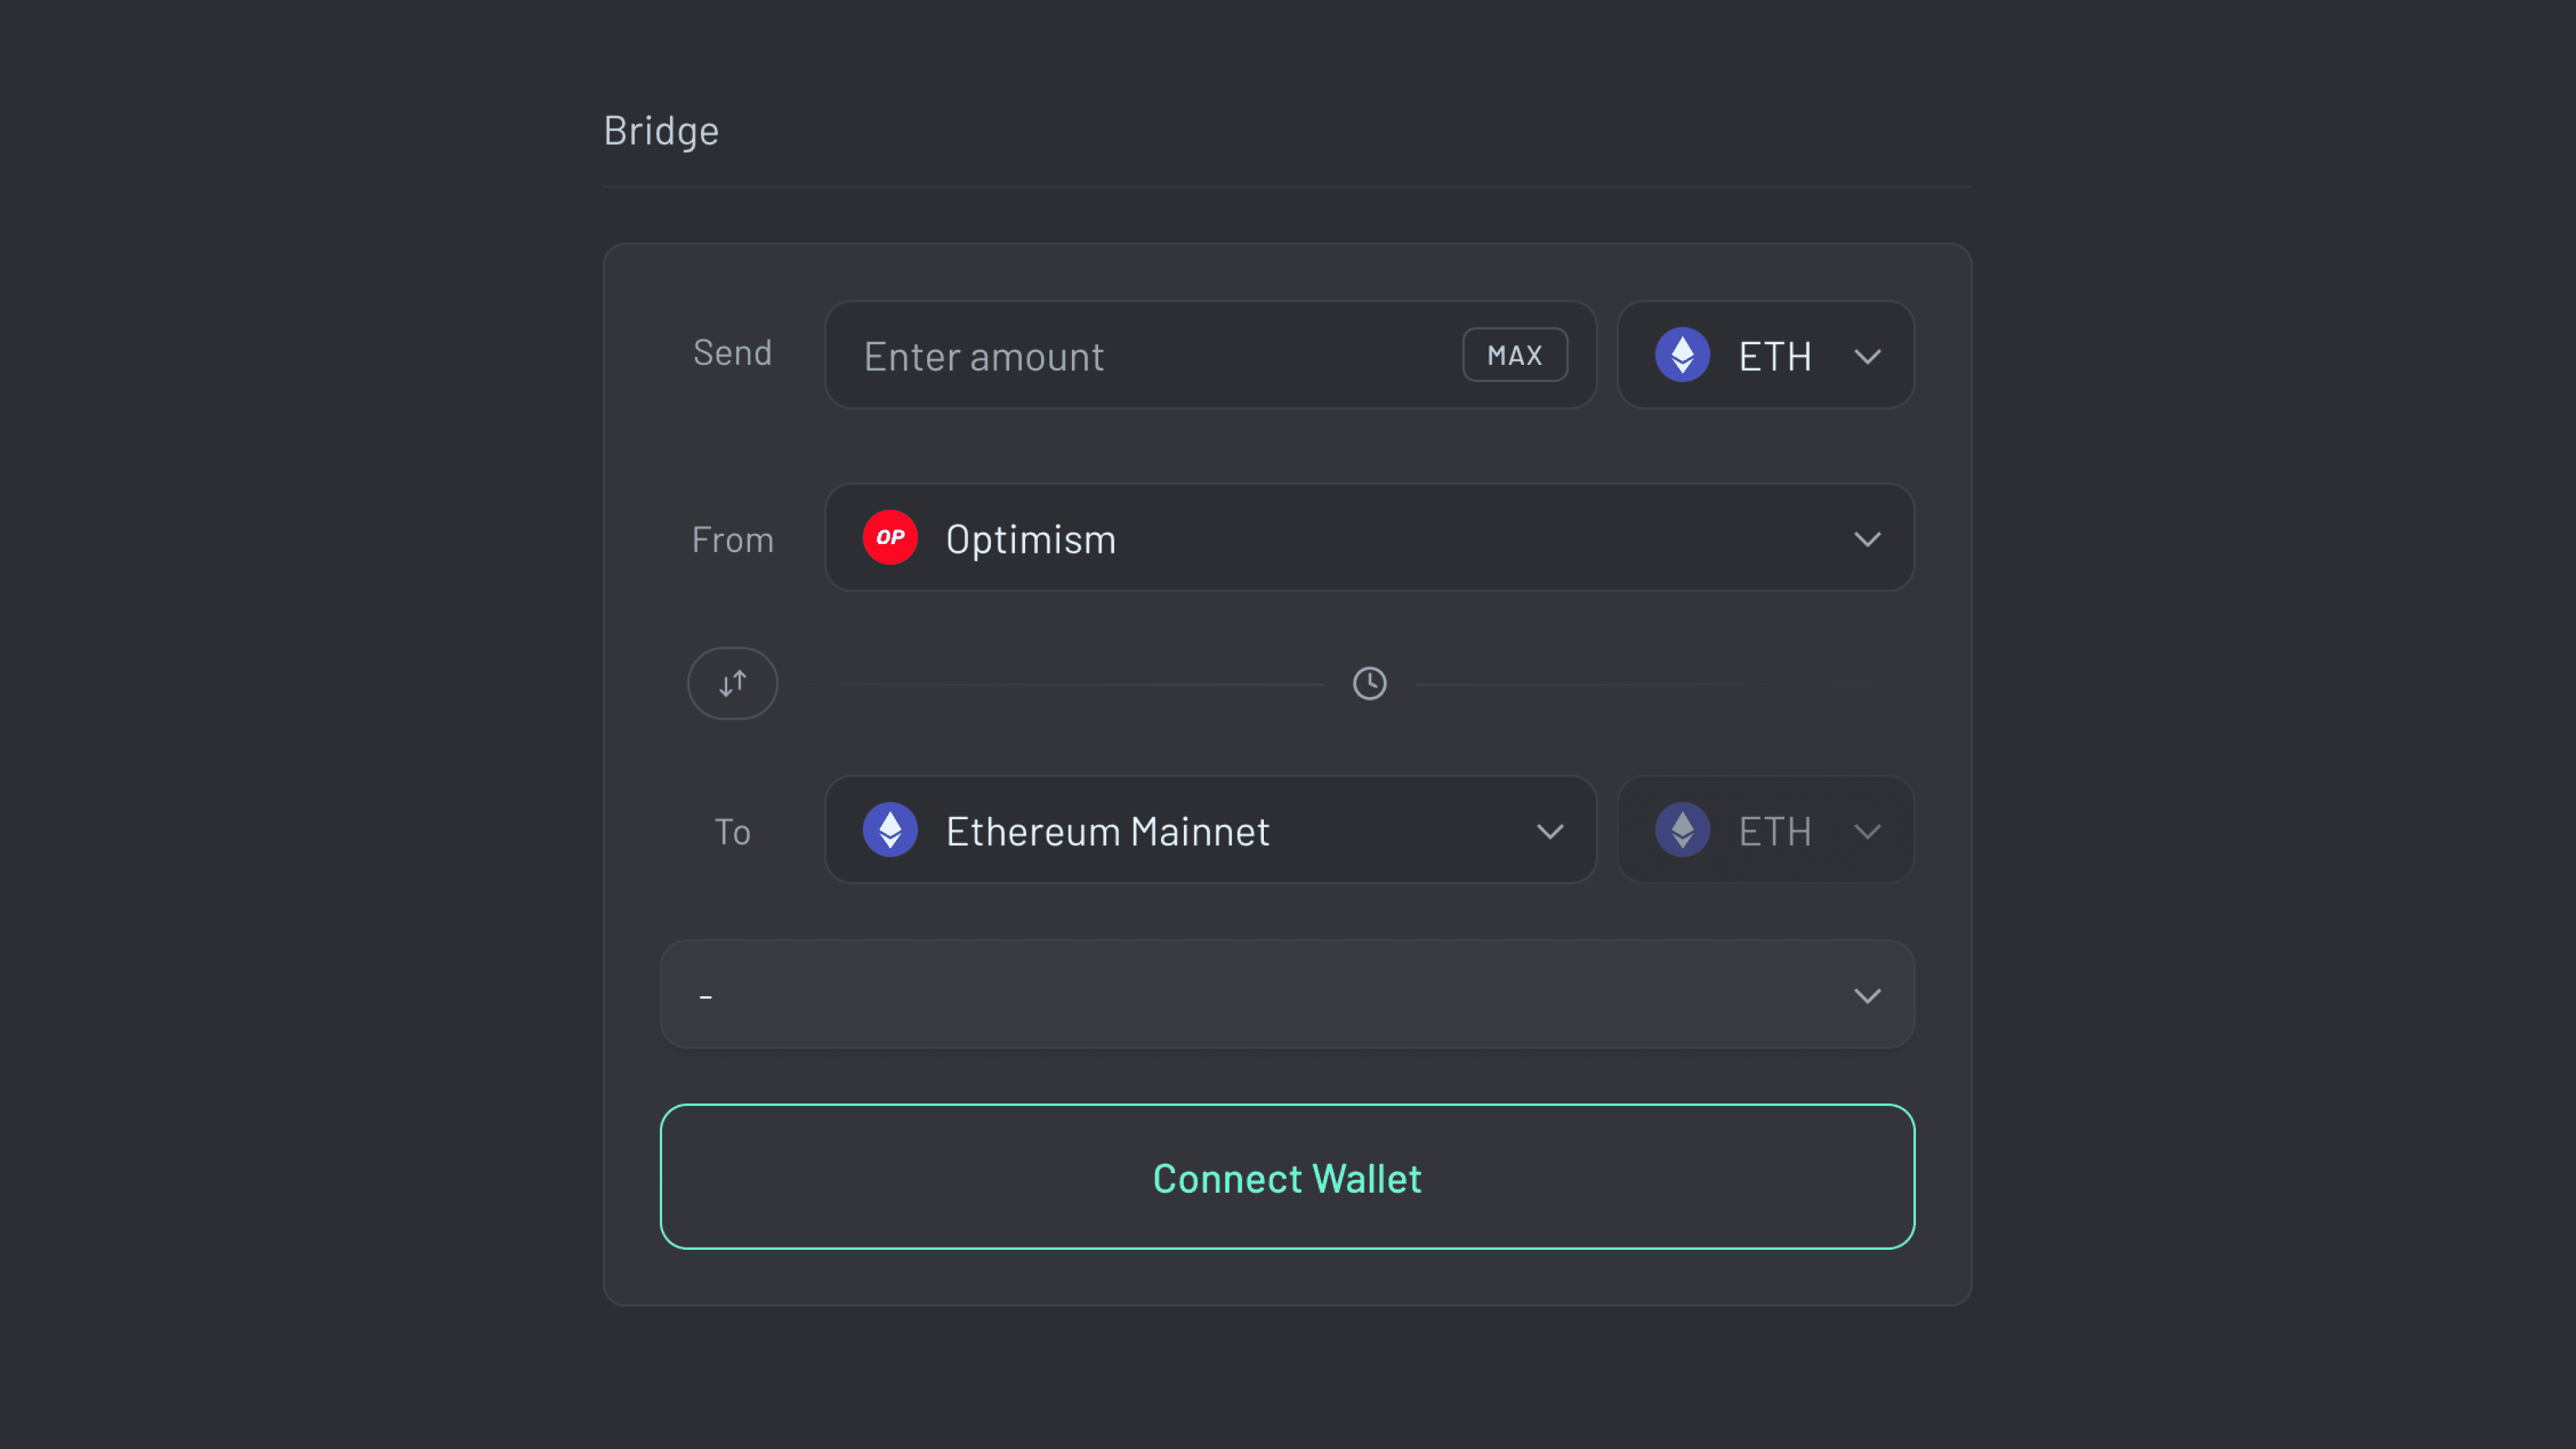The image size is (2576, 1449).
Task: Click the clock icon between chains
Action: click(1369, 683)
